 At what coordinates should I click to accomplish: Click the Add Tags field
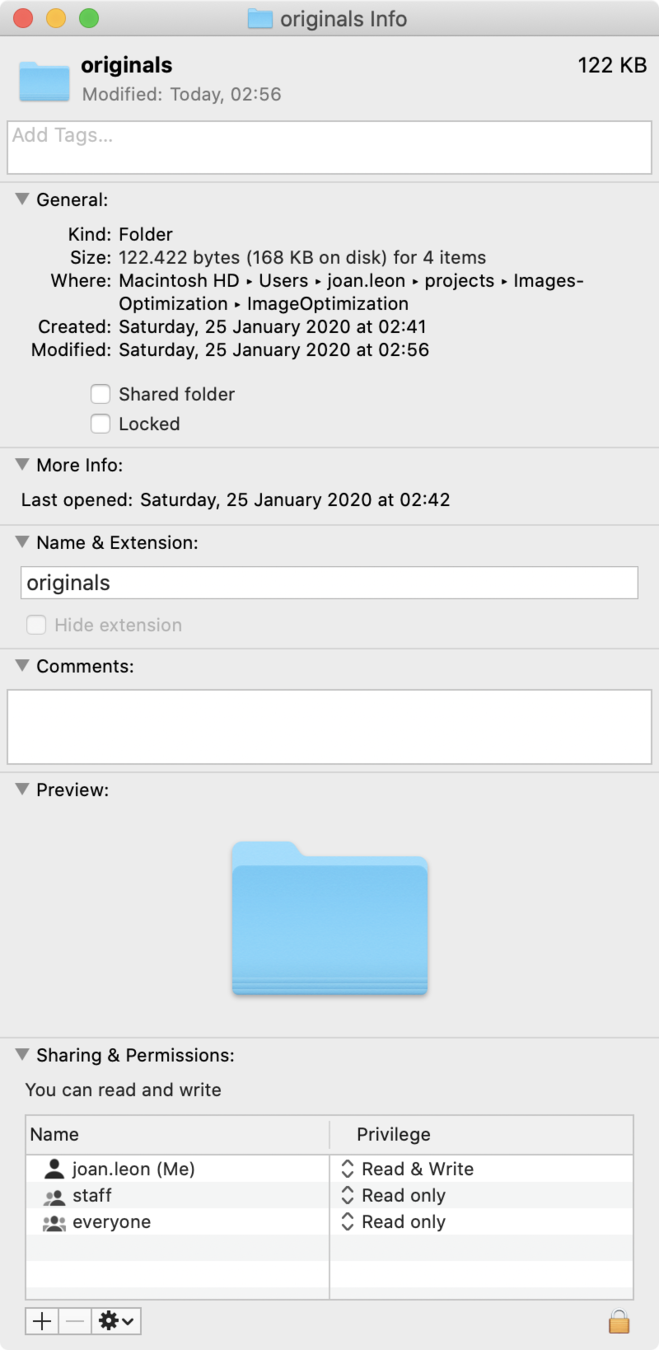pos(329,148)
